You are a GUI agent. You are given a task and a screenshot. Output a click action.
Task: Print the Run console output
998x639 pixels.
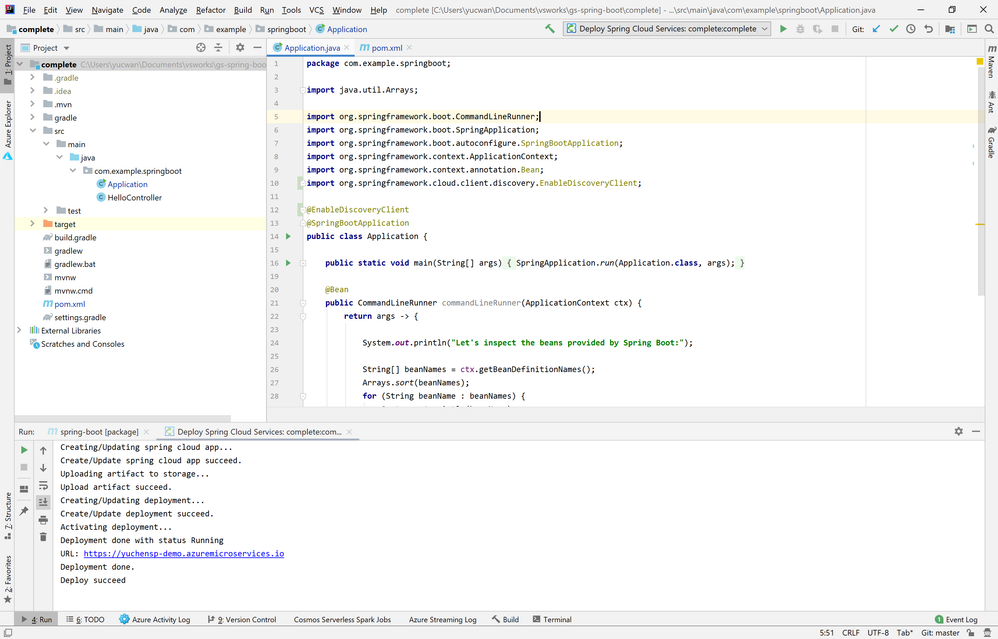pyautogui.click(x=43, y=519)
